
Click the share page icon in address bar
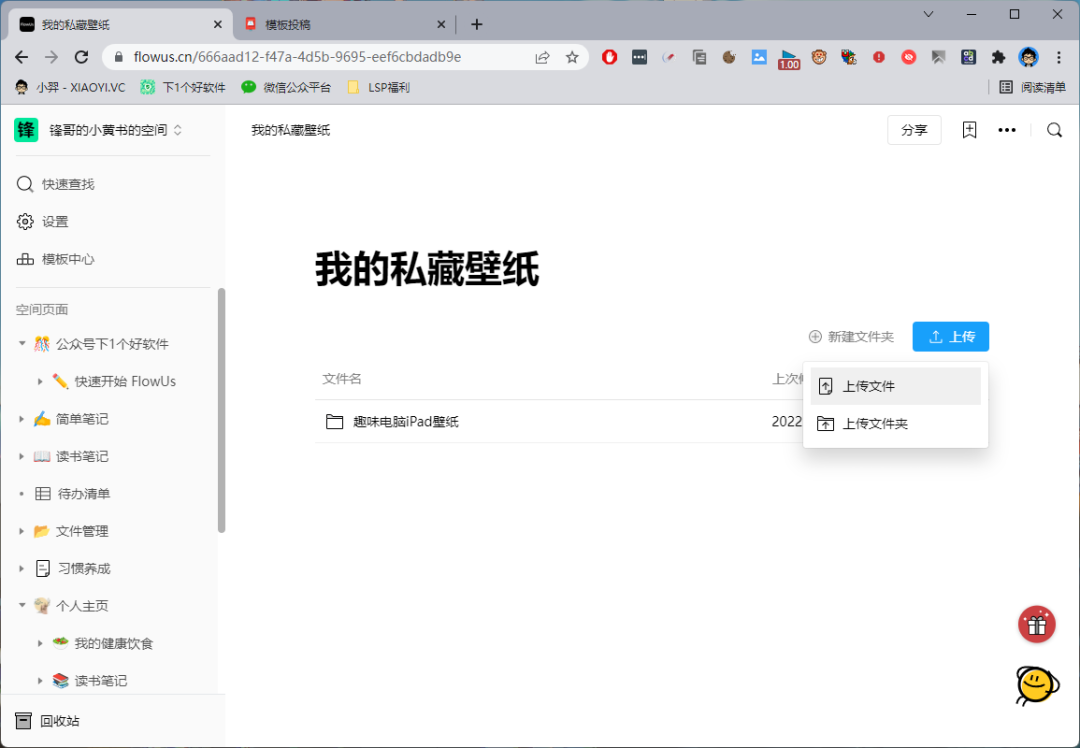point(542,57)
